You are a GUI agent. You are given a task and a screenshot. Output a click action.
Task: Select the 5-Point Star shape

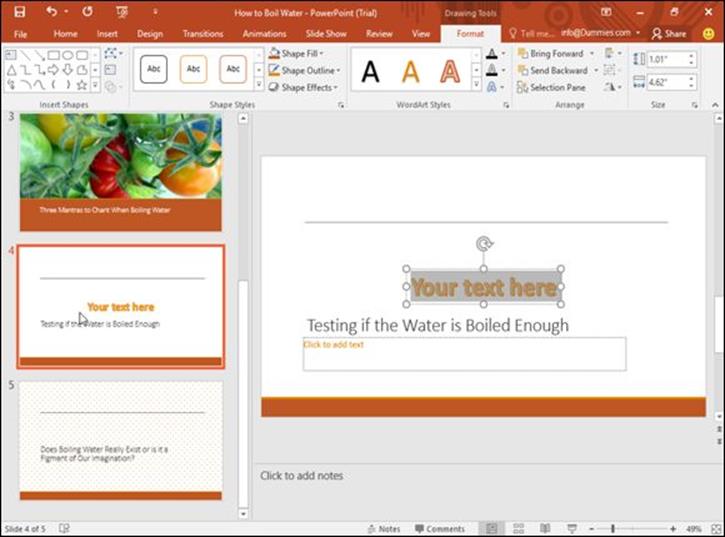[x=82, y=85]
